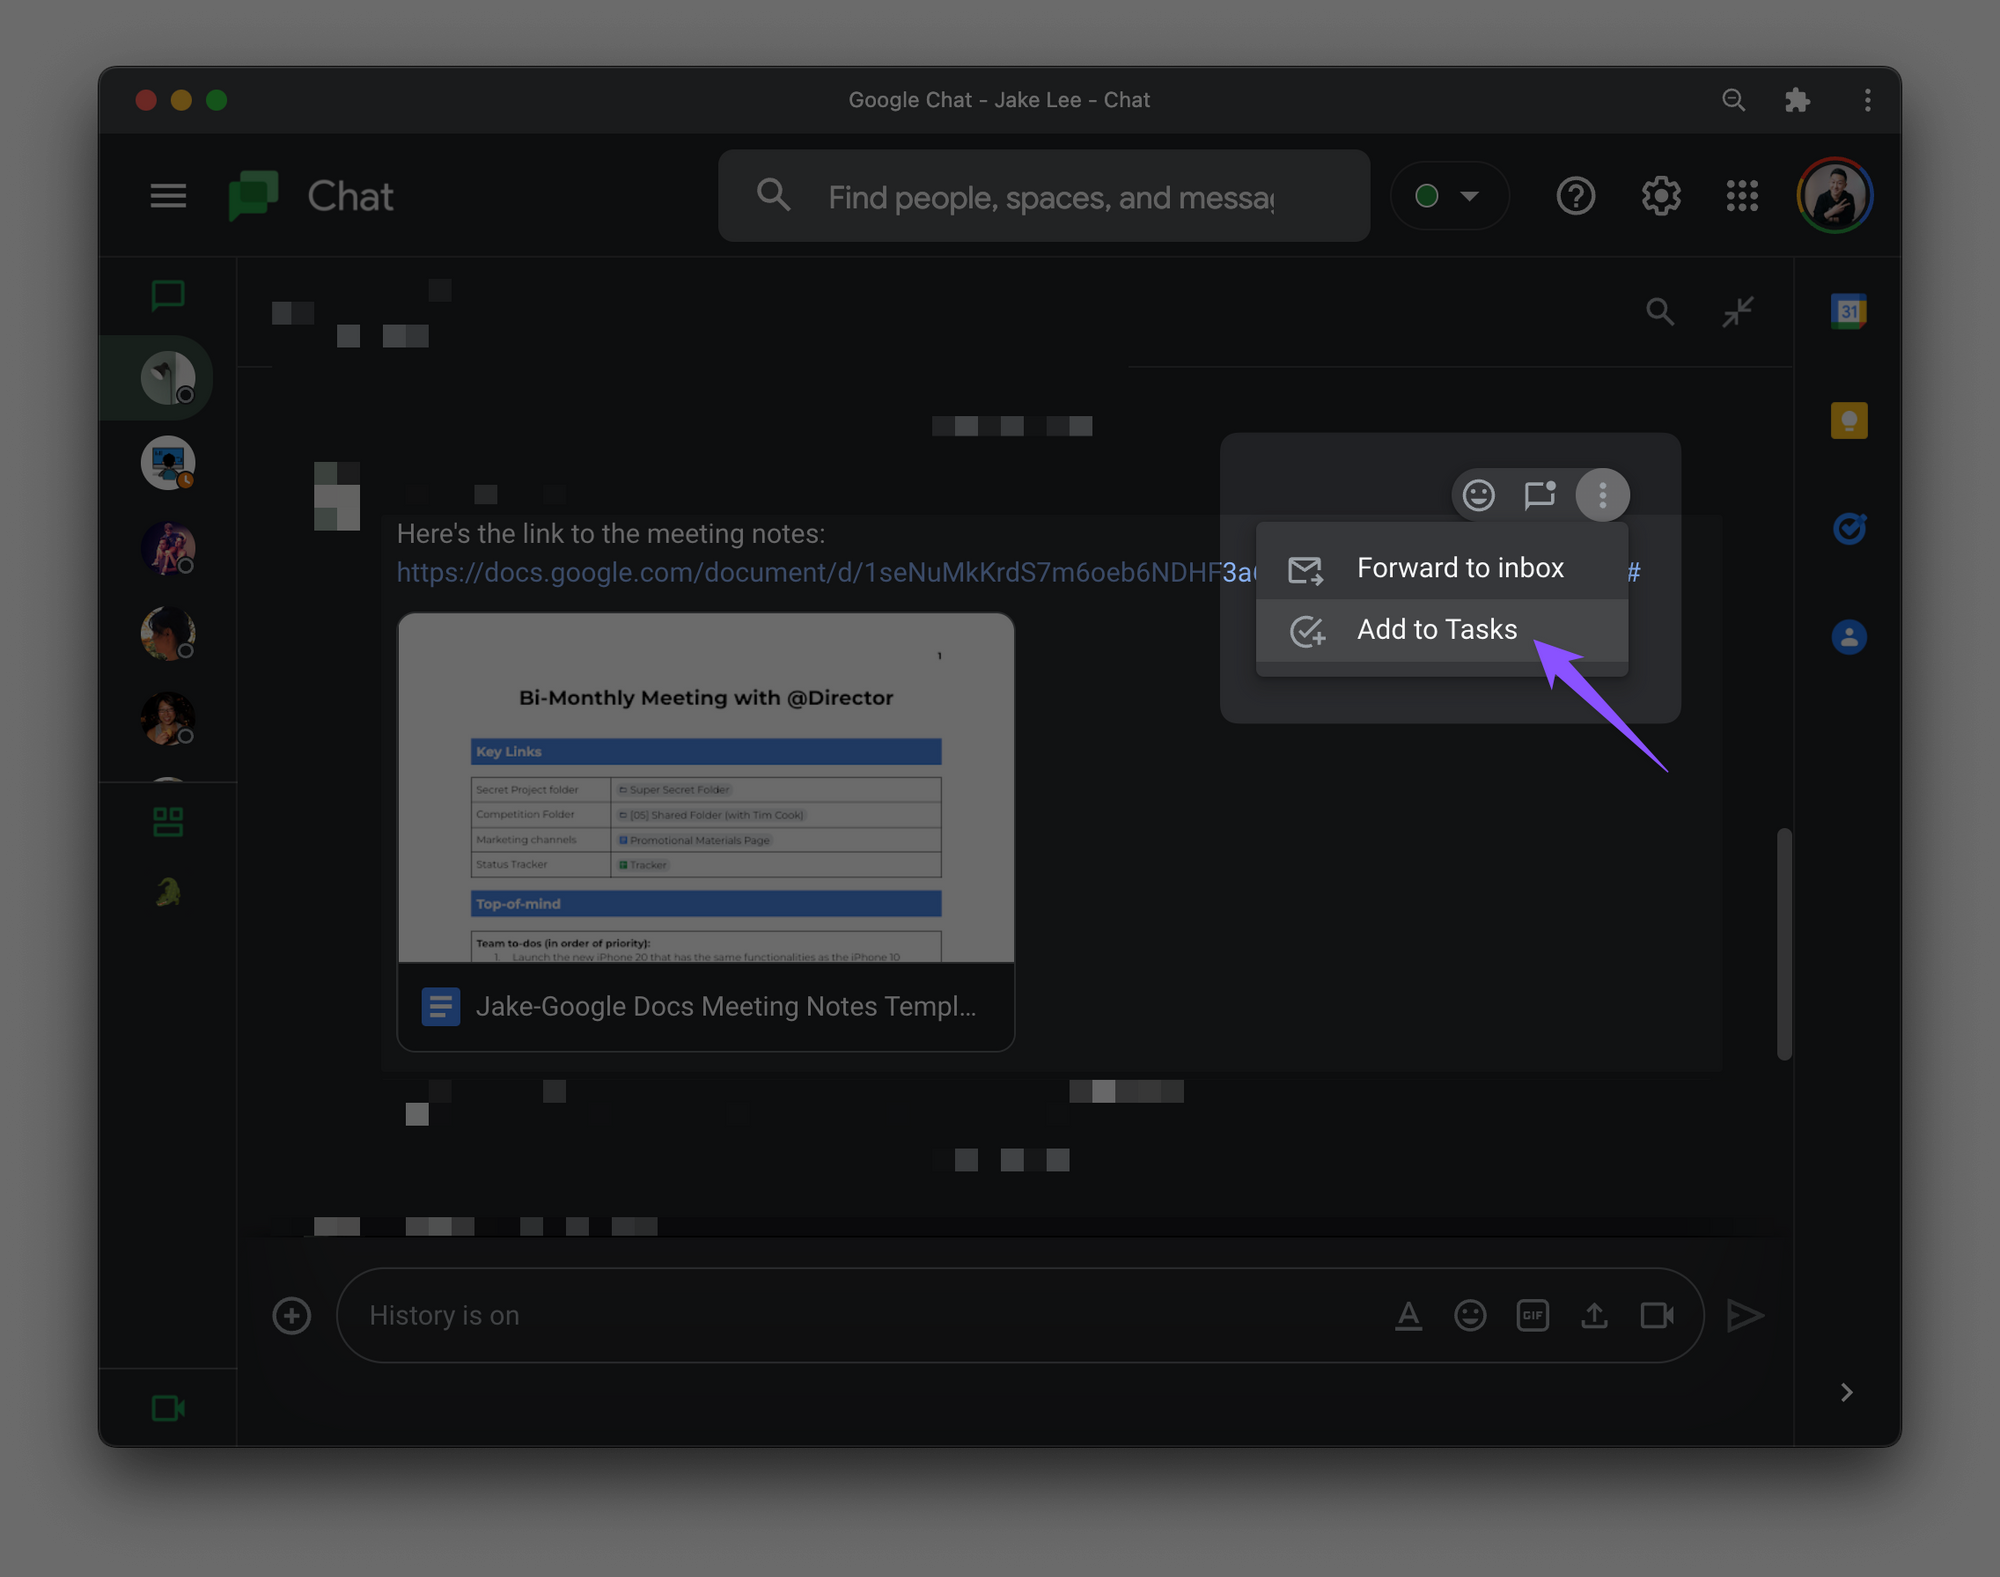Choose Forward to inbox option
The width and height of the screenshot is (2000, 1577).
(x=1459, y=568)
